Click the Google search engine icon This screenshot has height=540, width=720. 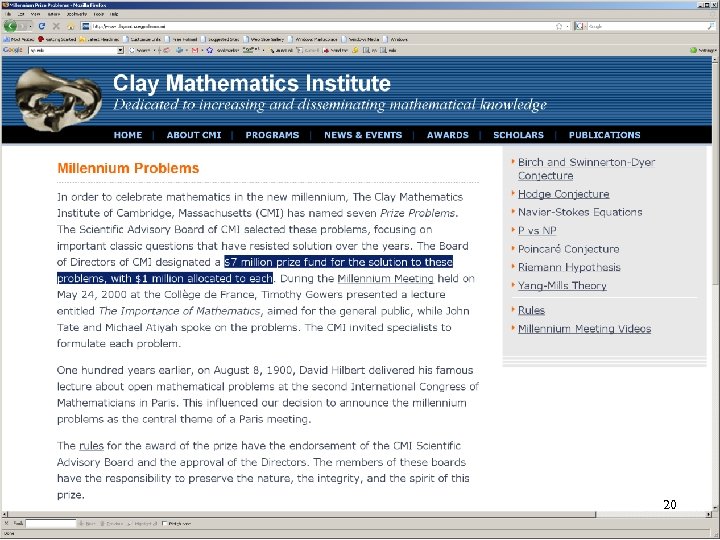[579, 26]
